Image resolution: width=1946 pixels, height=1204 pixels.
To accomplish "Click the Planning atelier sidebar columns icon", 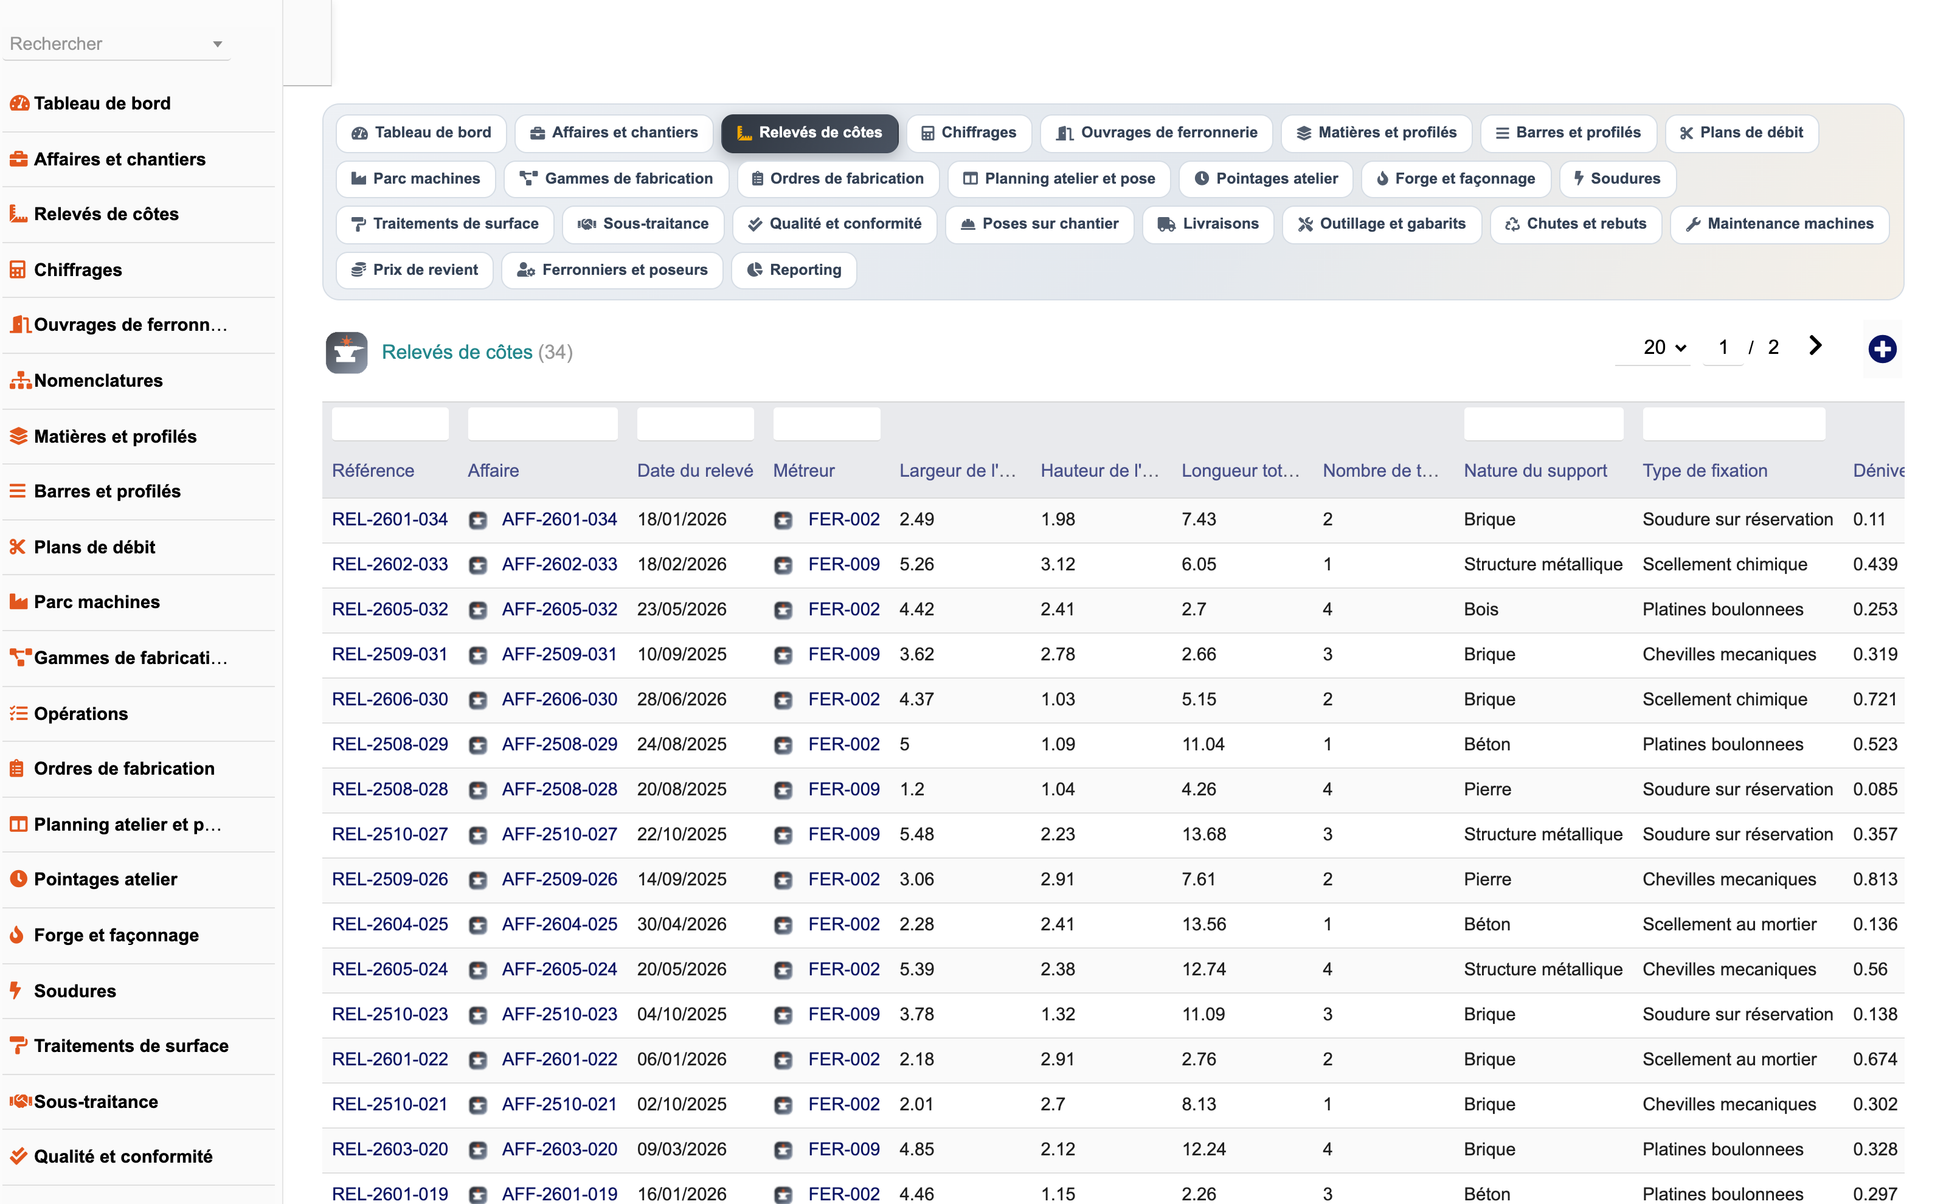I will coord(18,825).
